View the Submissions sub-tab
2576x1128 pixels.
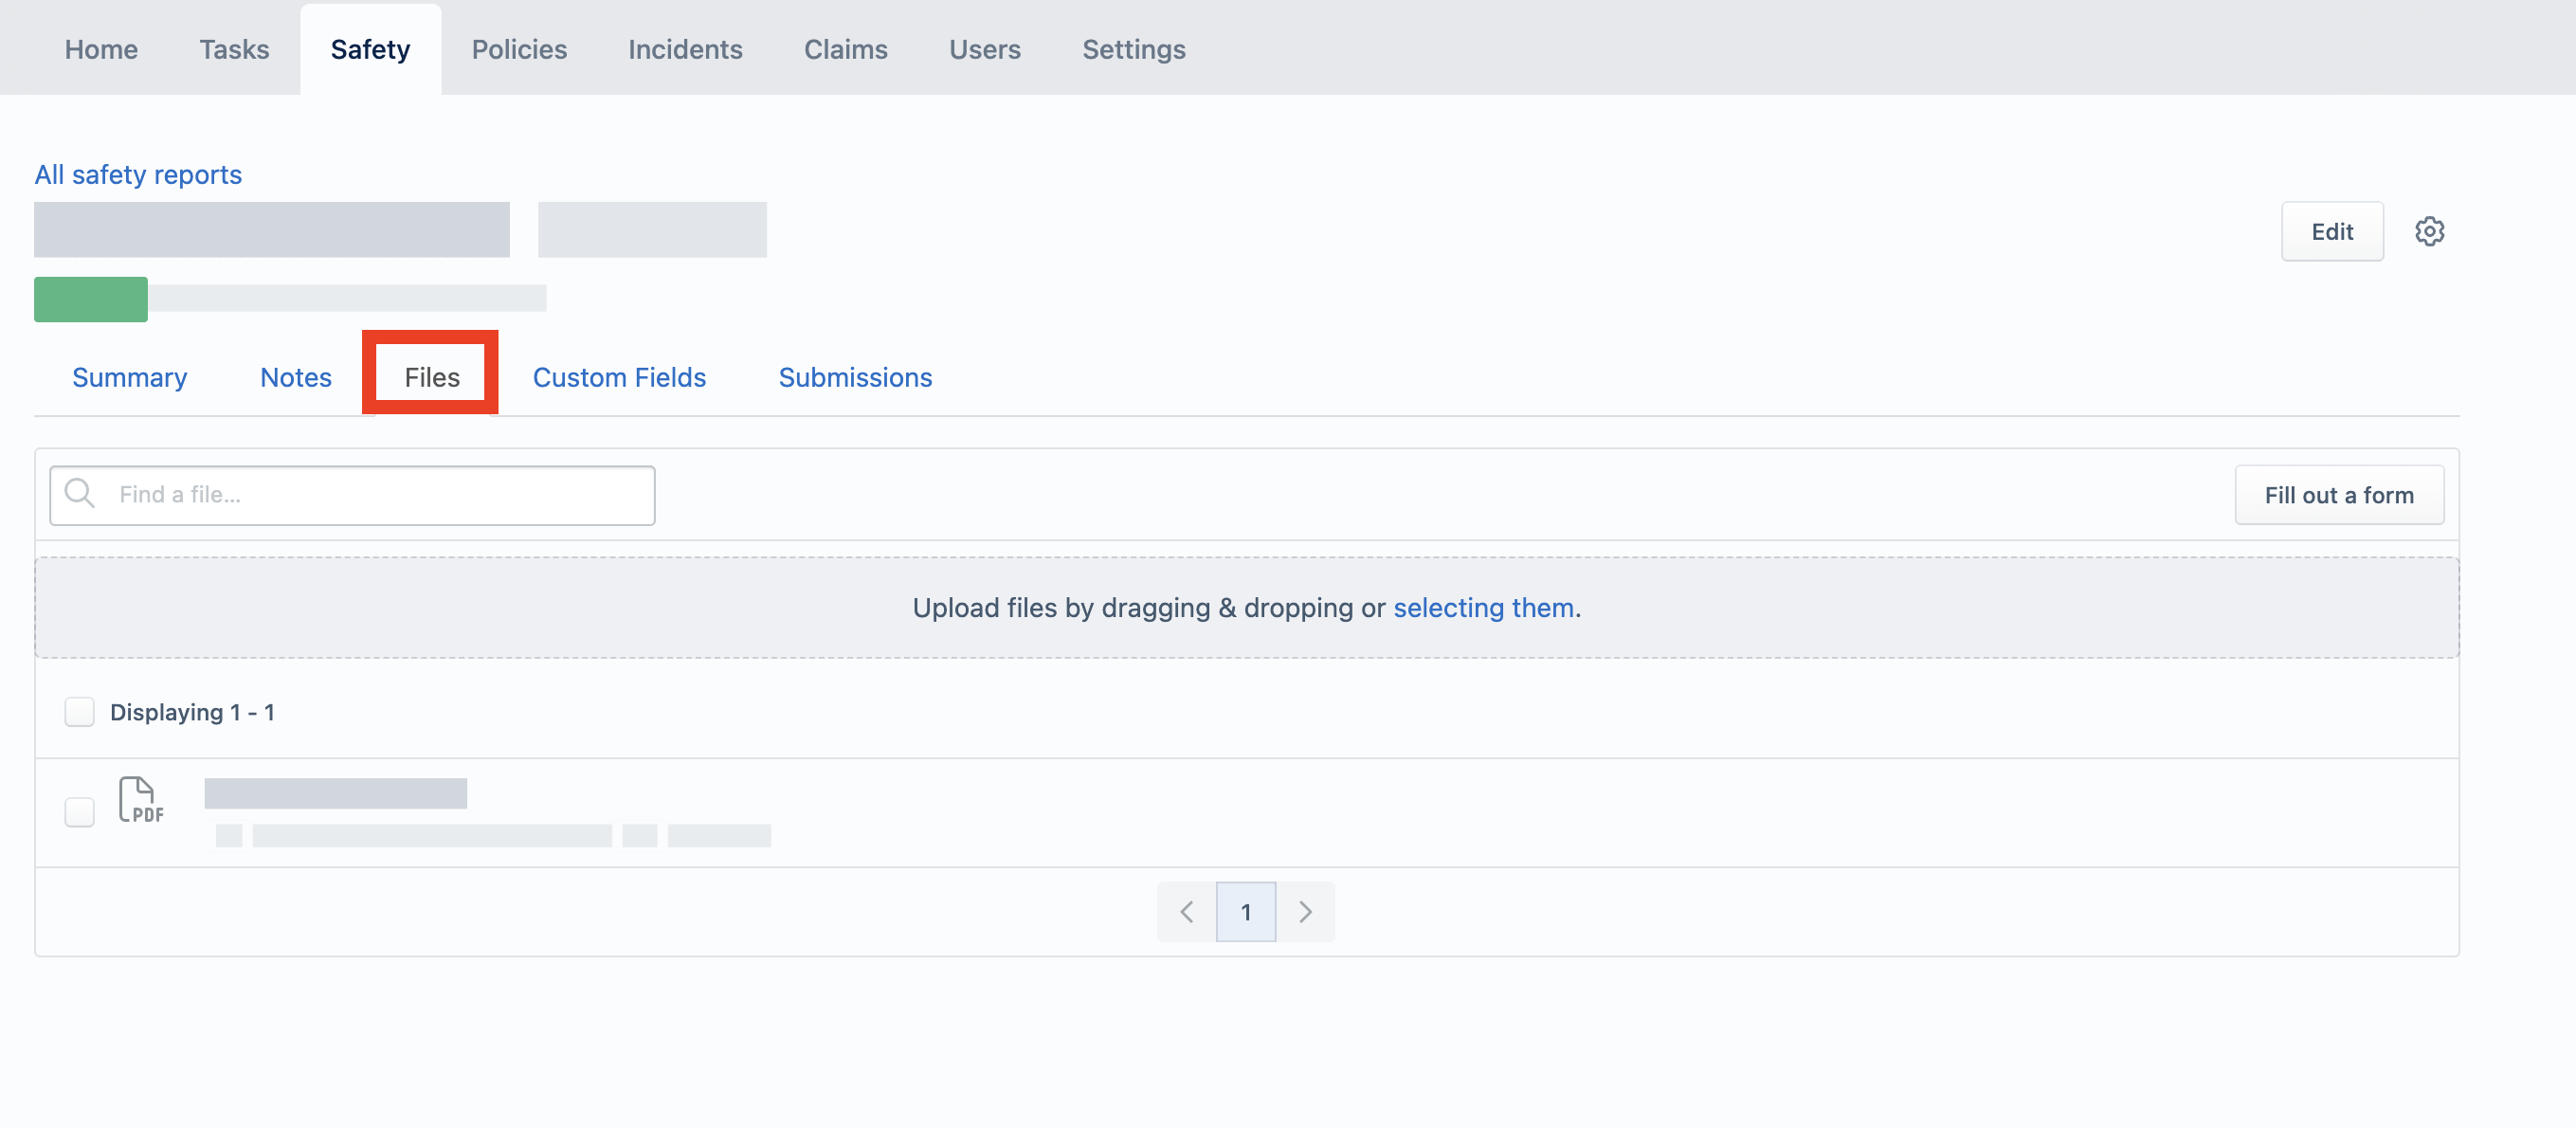tap(855, 377)
